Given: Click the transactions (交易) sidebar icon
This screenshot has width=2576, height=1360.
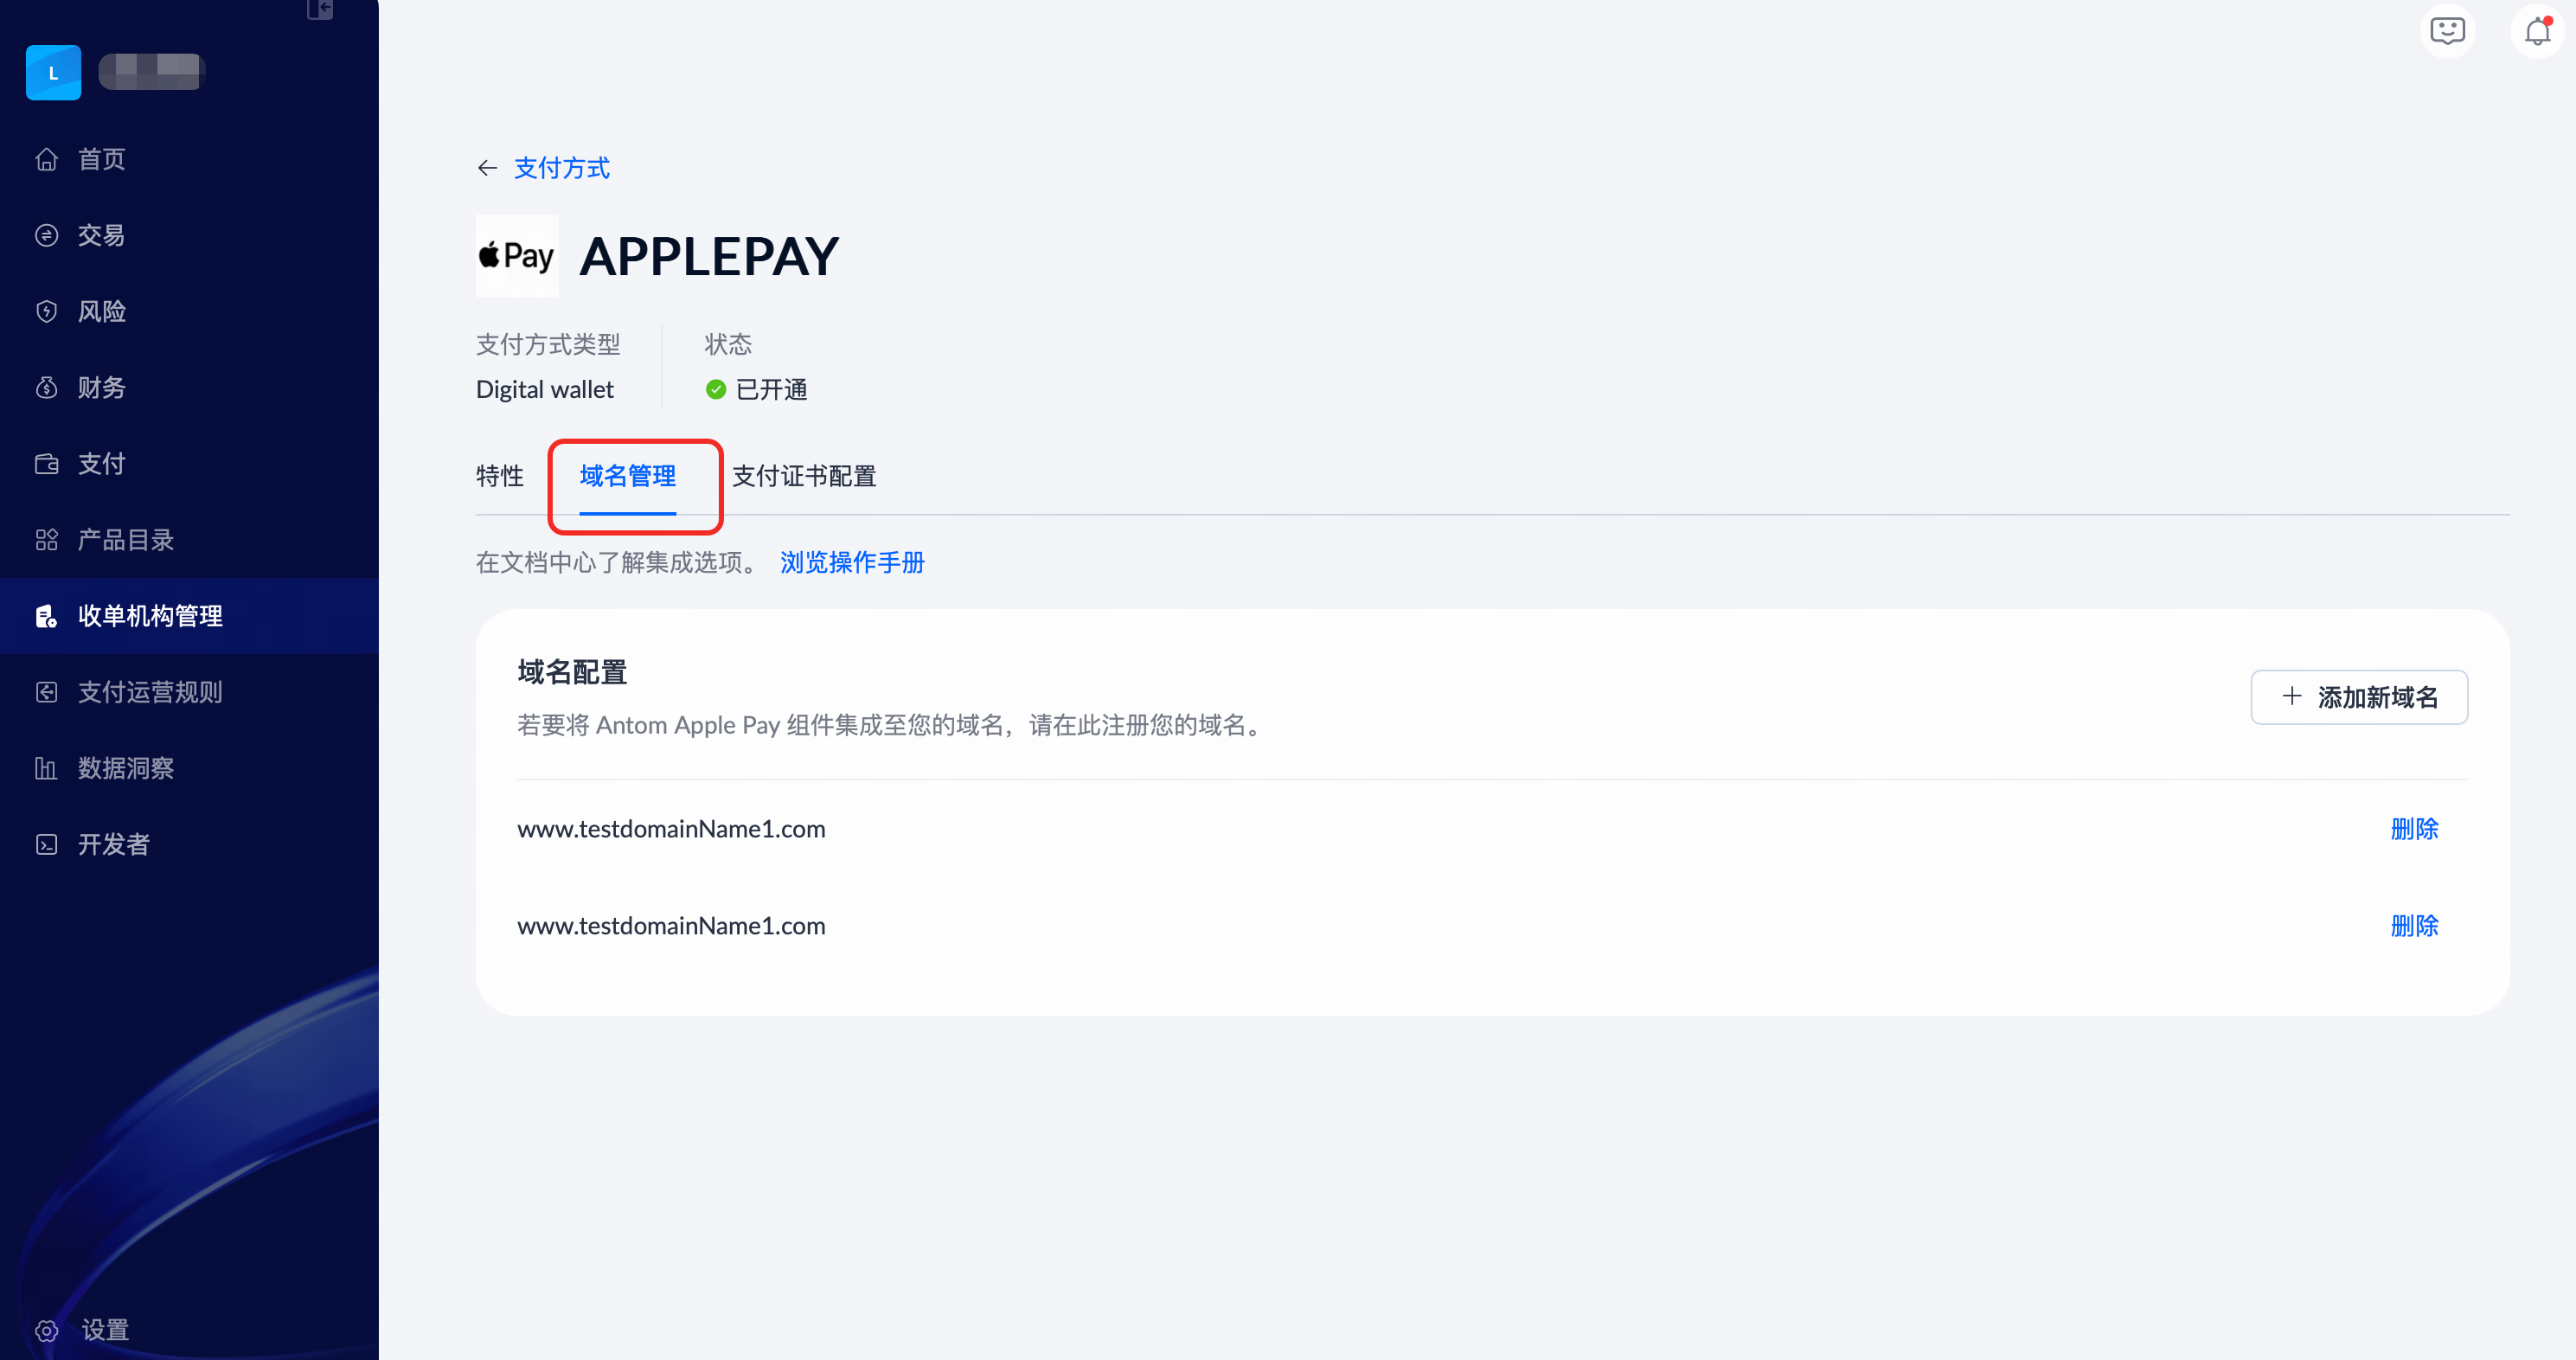Looking at the screenshot, I should 46,235.
